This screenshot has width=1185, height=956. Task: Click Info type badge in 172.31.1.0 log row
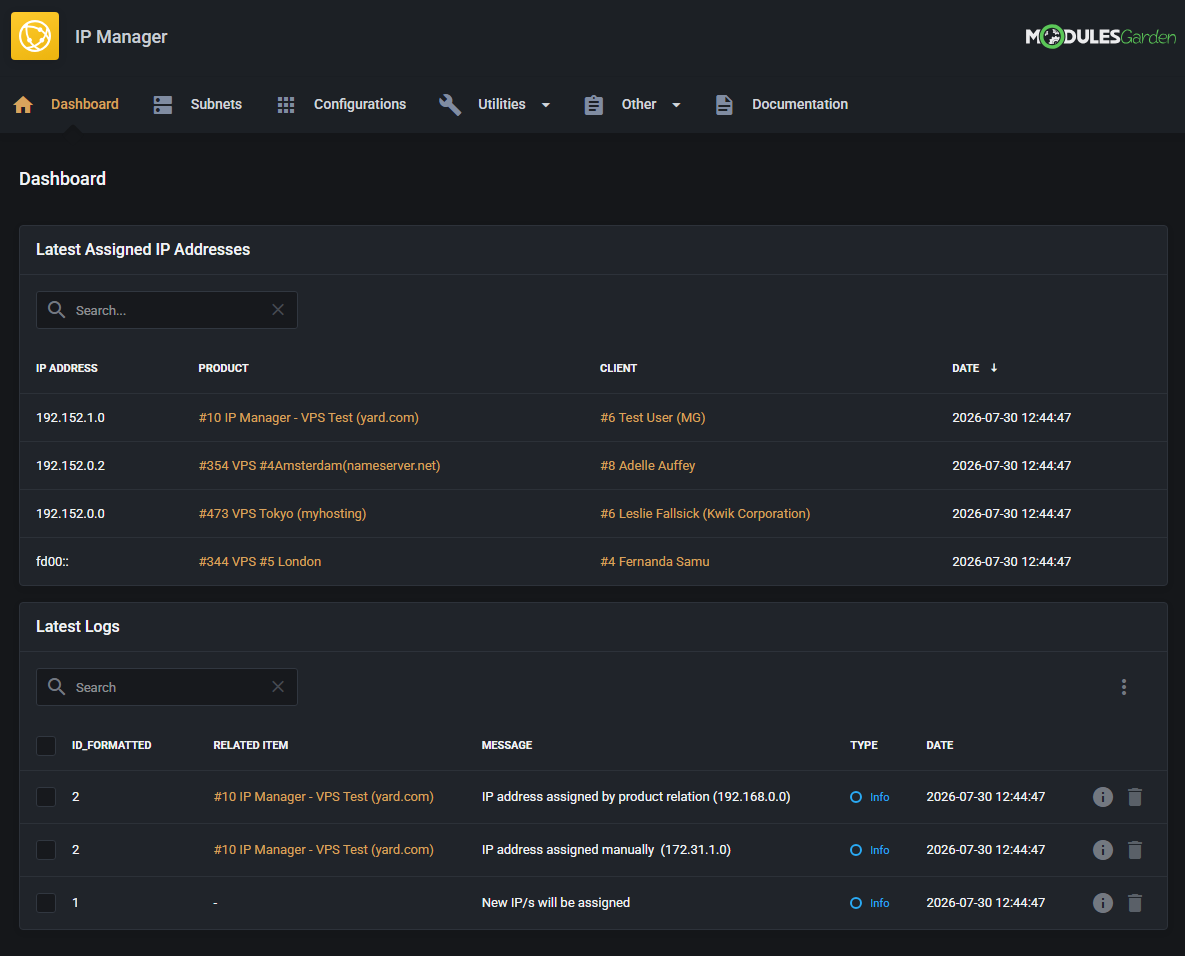tap(870, 849)
